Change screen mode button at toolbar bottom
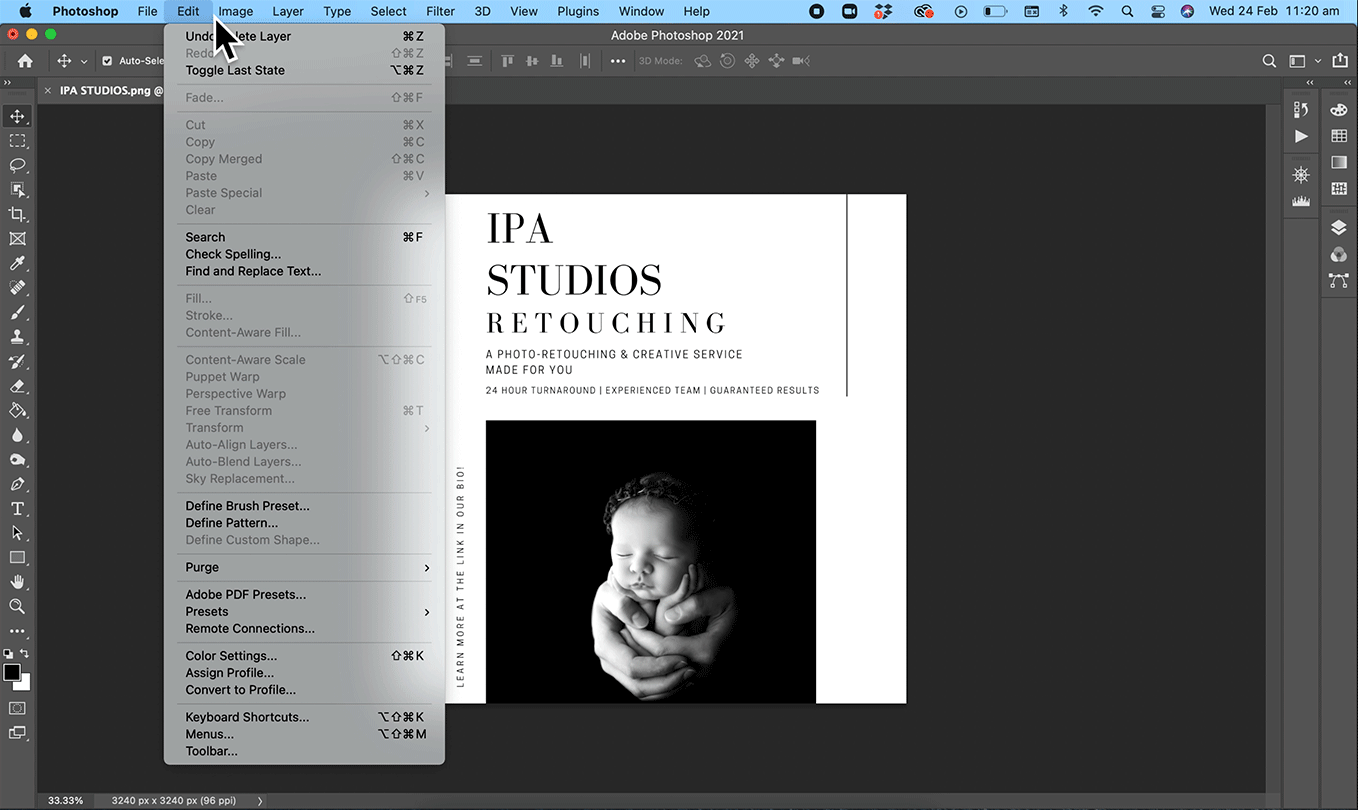The image size is (1358, 810). pos(17,733)
